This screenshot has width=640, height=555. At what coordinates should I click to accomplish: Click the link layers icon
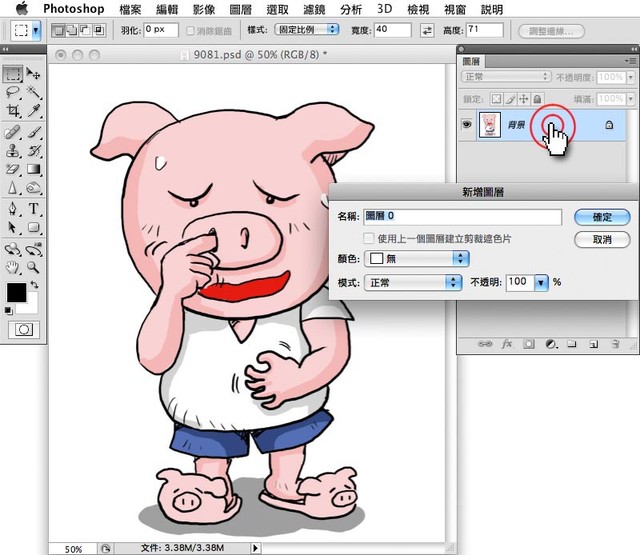pos(484,344)
